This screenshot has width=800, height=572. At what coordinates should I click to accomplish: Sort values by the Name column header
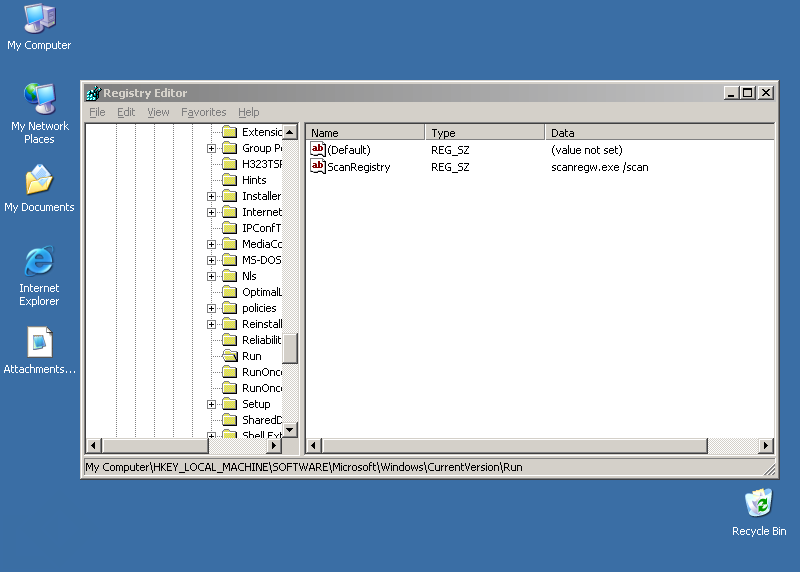point(365,132)
